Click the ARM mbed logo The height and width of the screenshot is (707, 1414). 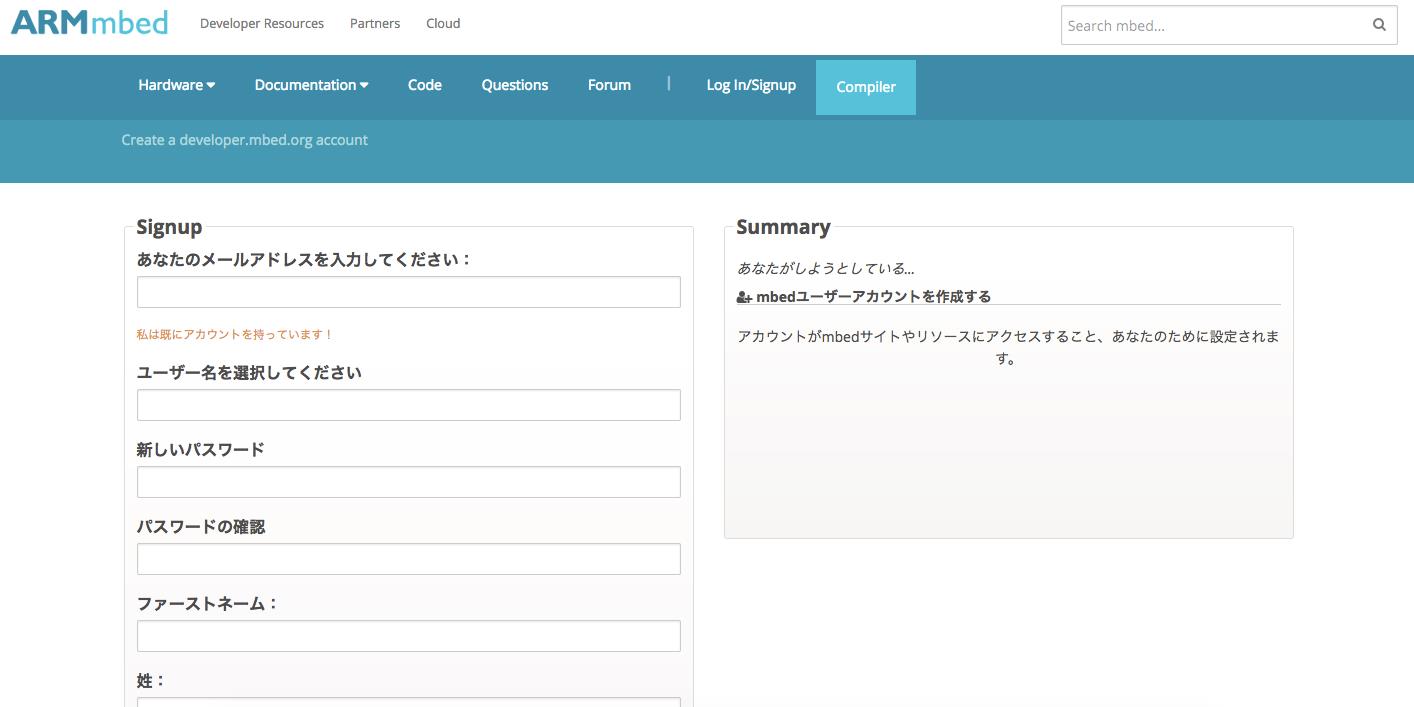[90, 21]
